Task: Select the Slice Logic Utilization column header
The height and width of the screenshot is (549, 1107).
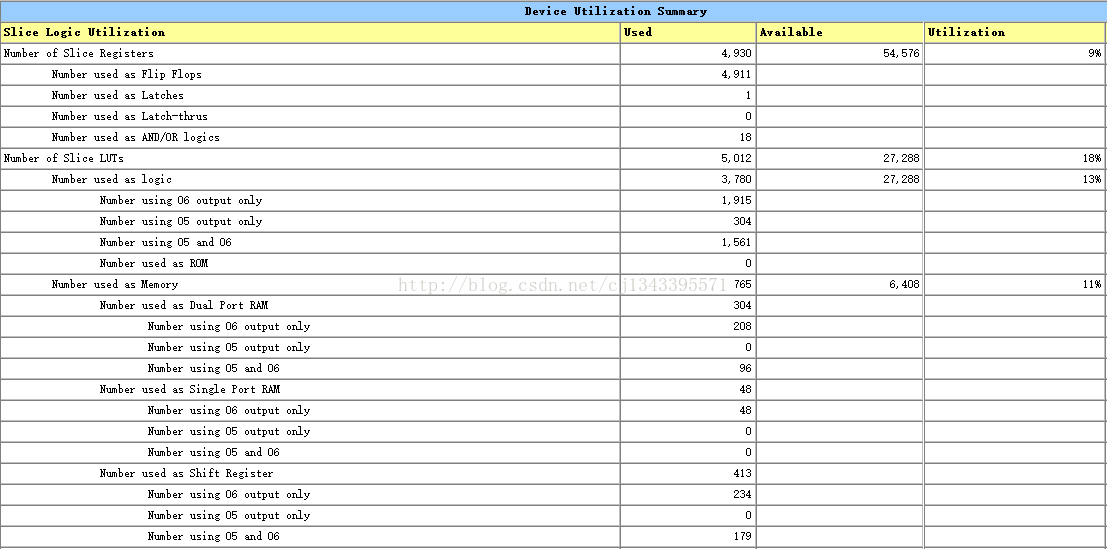Action: point(311,32)
